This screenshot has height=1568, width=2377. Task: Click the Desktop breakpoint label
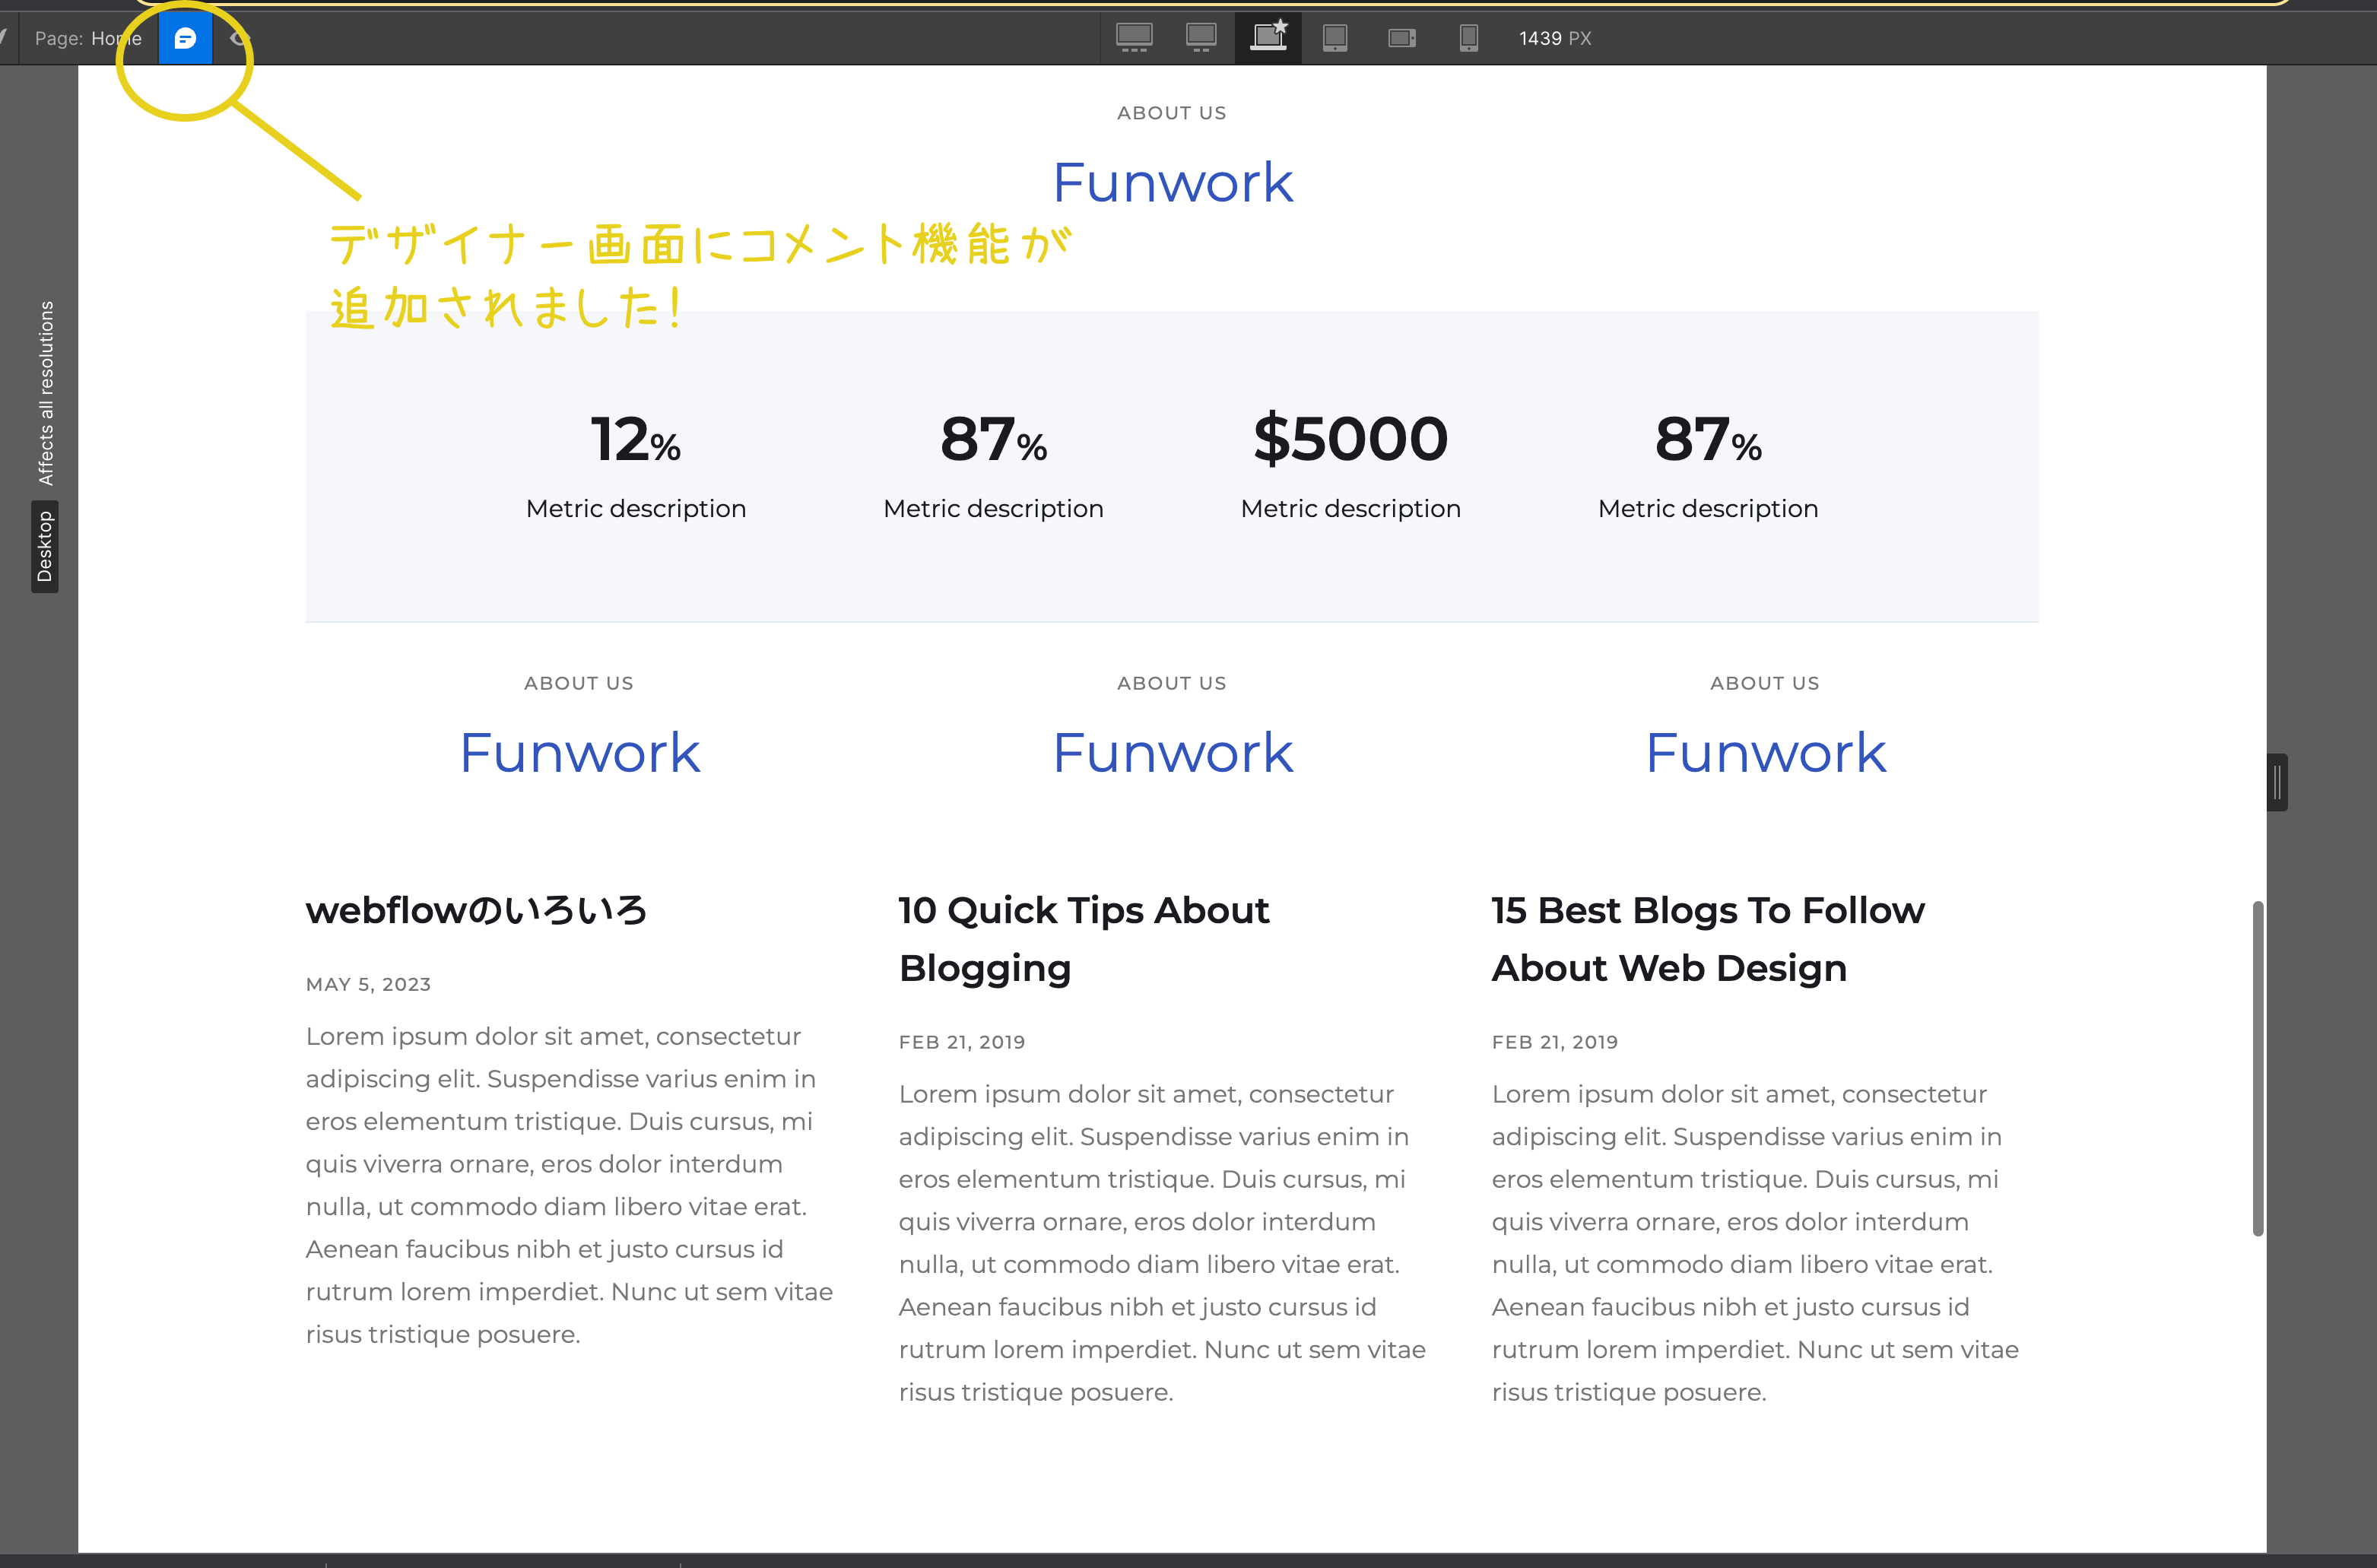point(45,546)
